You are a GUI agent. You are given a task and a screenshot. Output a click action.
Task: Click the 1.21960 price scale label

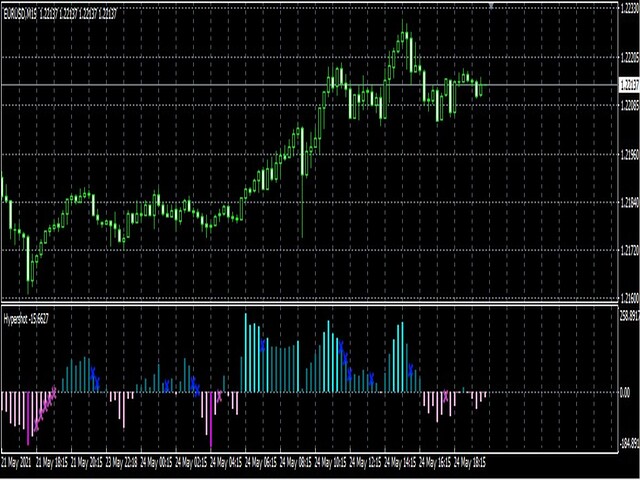click(x=629, y=155)
